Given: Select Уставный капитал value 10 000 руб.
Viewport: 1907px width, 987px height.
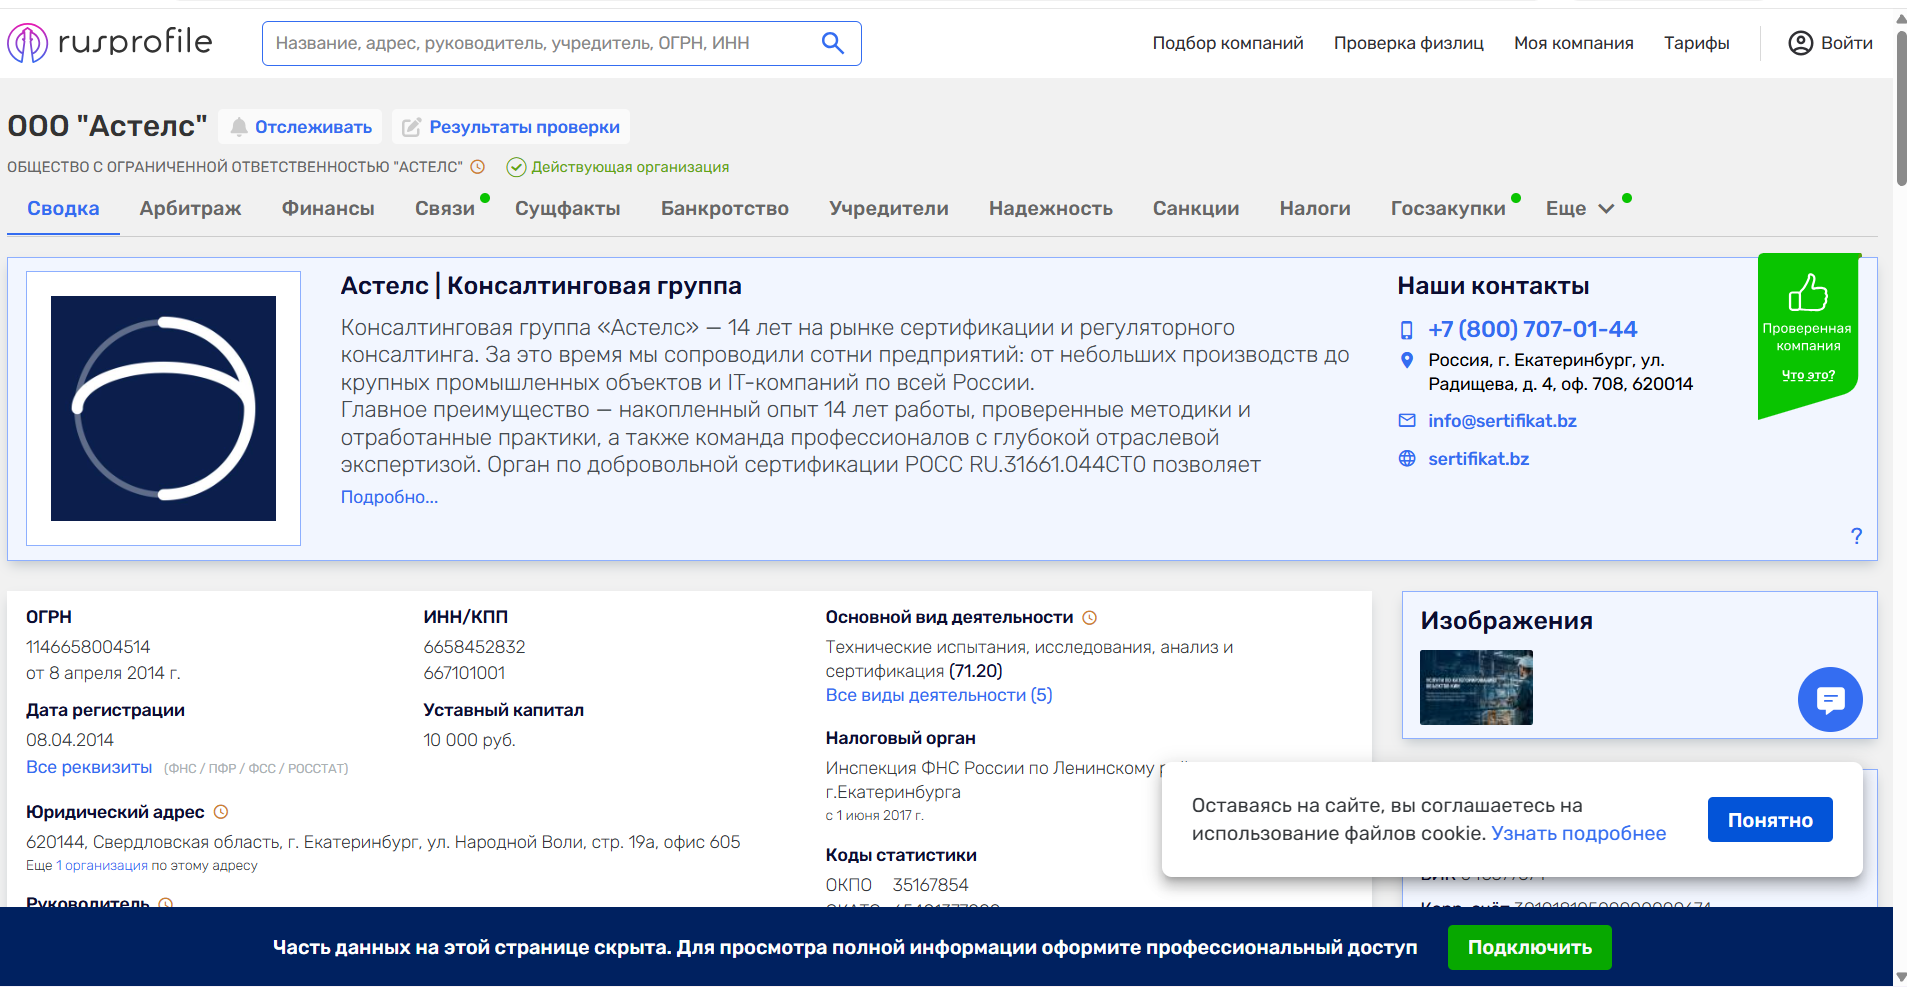Looking at the screenshot, I should 469,740.
